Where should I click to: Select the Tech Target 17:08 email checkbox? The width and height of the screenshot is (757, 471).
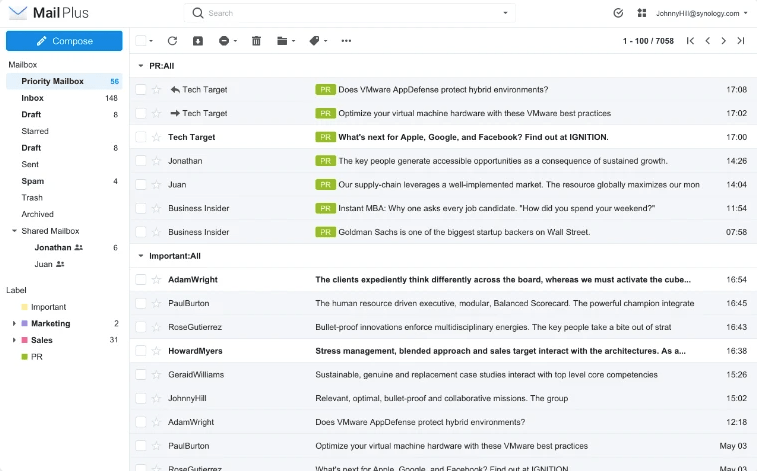(140, 89)
